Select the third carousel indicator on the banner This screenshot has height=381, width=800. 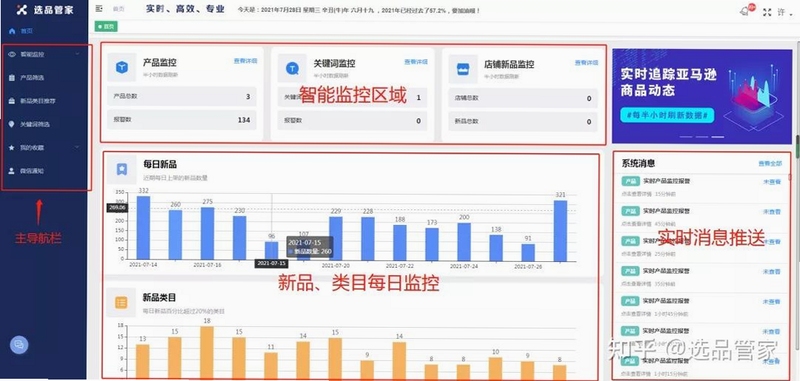point(718,137)
